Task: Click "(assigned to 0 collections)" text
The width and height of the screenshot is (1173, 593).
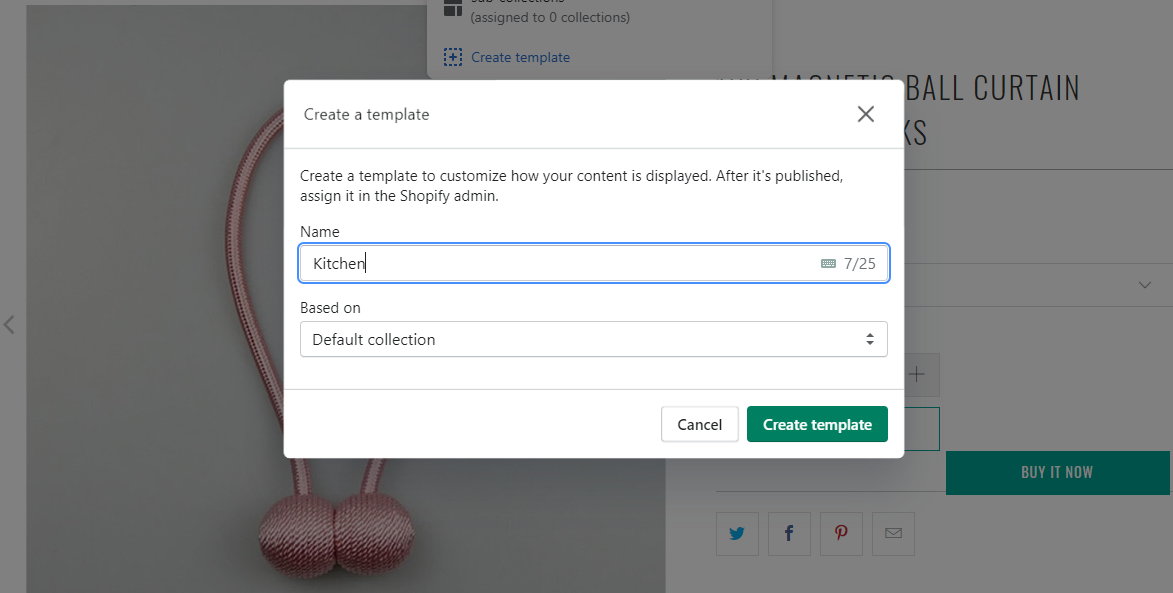Action: pyautogui.click(x=550, y=17)
